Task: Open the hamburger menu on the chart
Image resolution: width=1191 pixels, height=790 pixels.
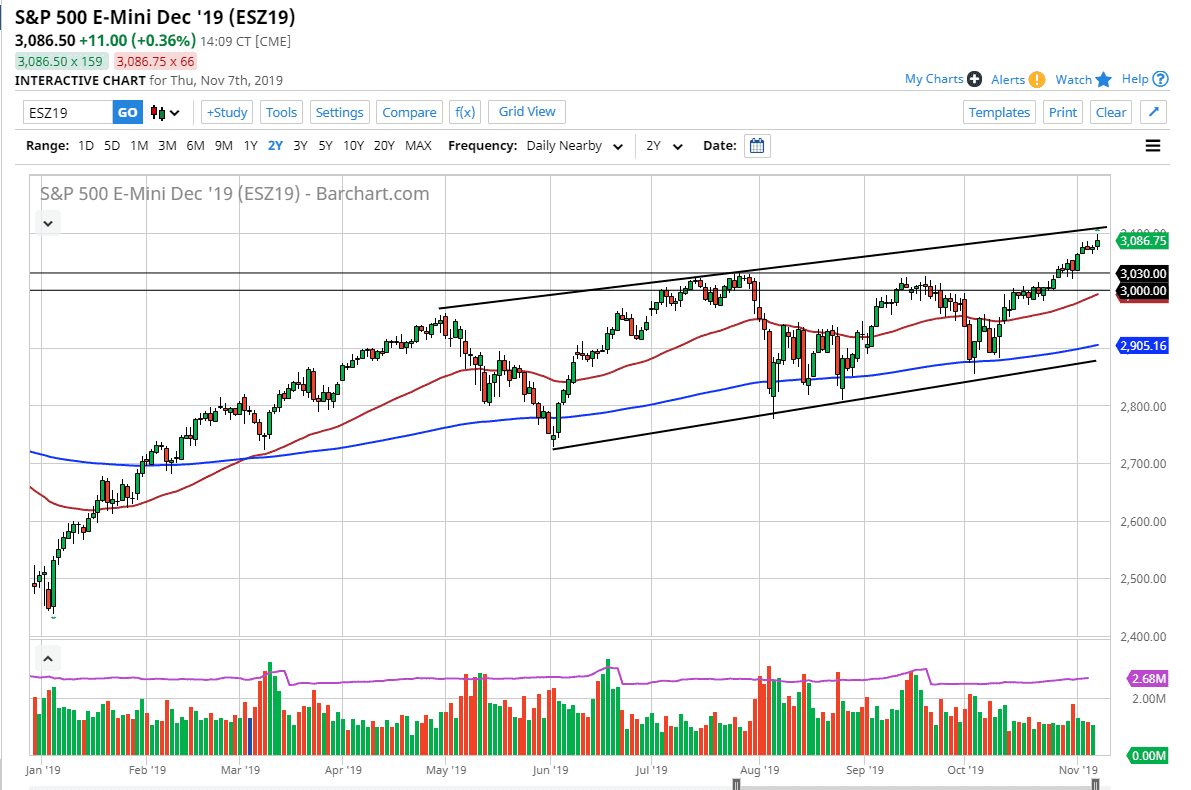Action: [x=1152, y=145]
